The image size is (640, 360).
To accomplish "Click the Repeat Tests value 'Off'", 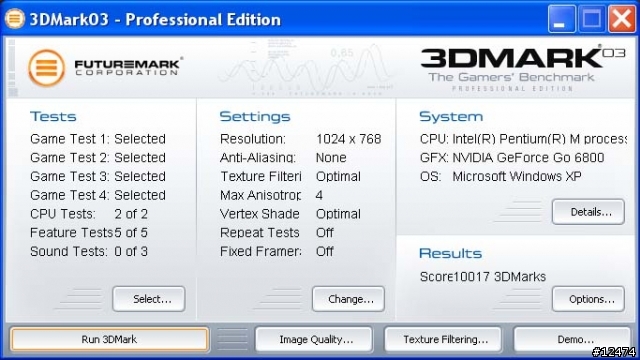I will [325, 233].
